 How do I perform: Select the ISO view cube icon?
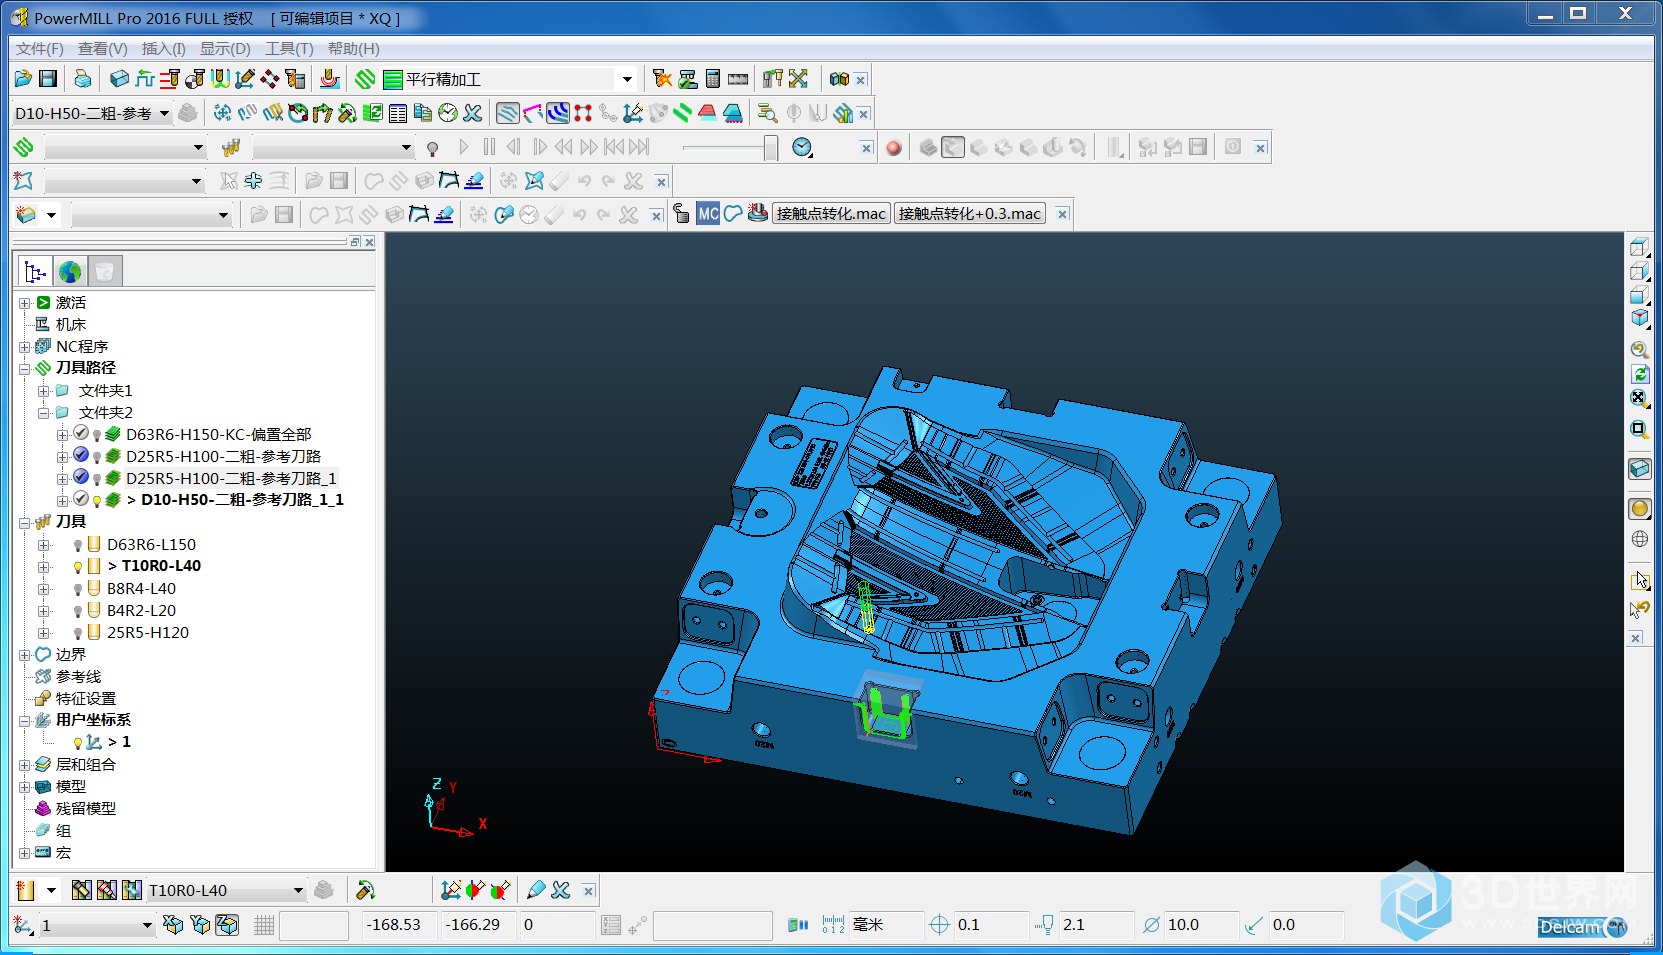click(x=1639, y=318)
